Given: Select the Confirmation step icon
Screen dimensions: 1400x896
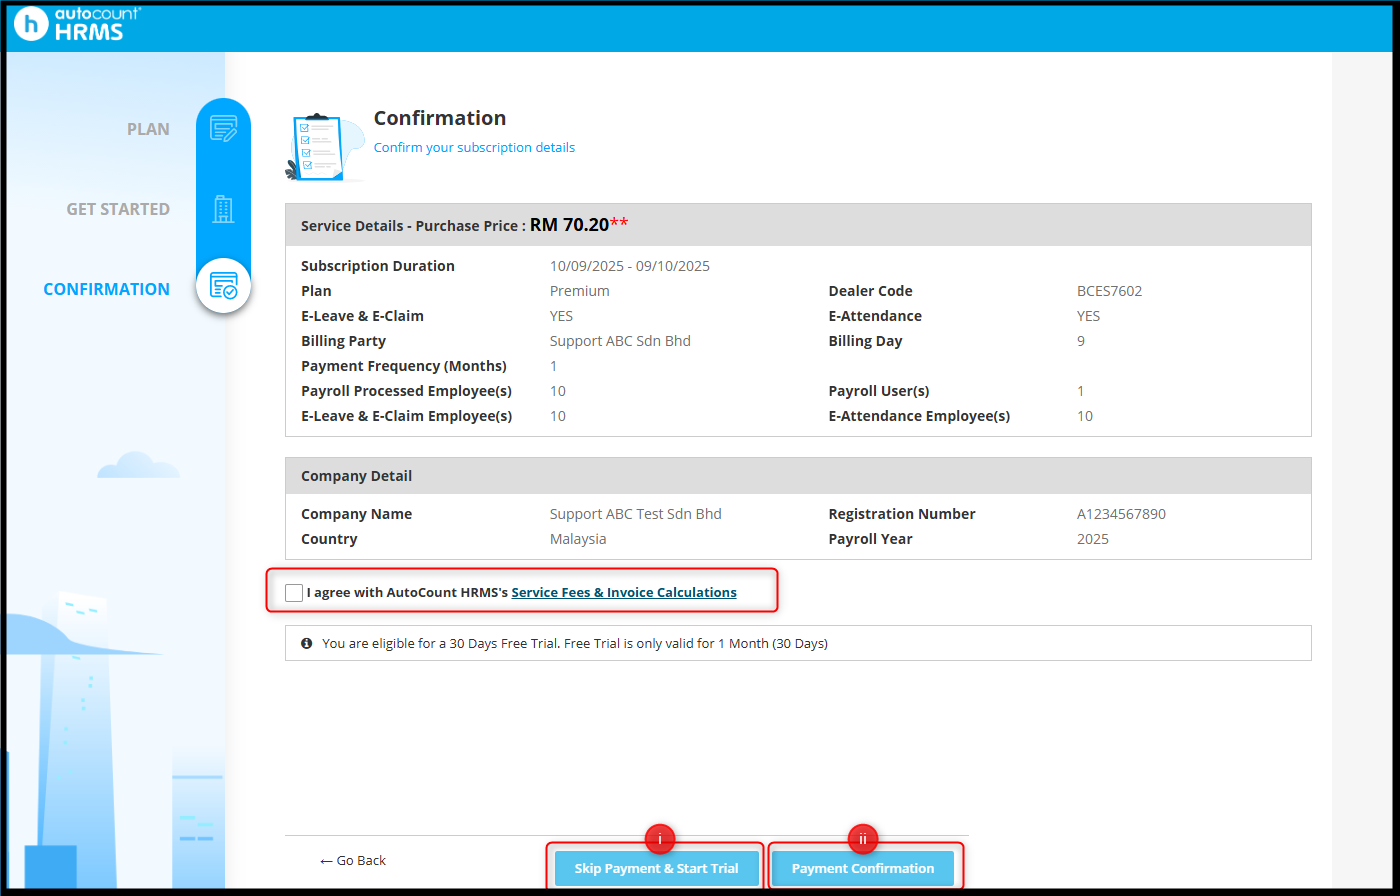Looking at the screenshot, I should [223, 286].
